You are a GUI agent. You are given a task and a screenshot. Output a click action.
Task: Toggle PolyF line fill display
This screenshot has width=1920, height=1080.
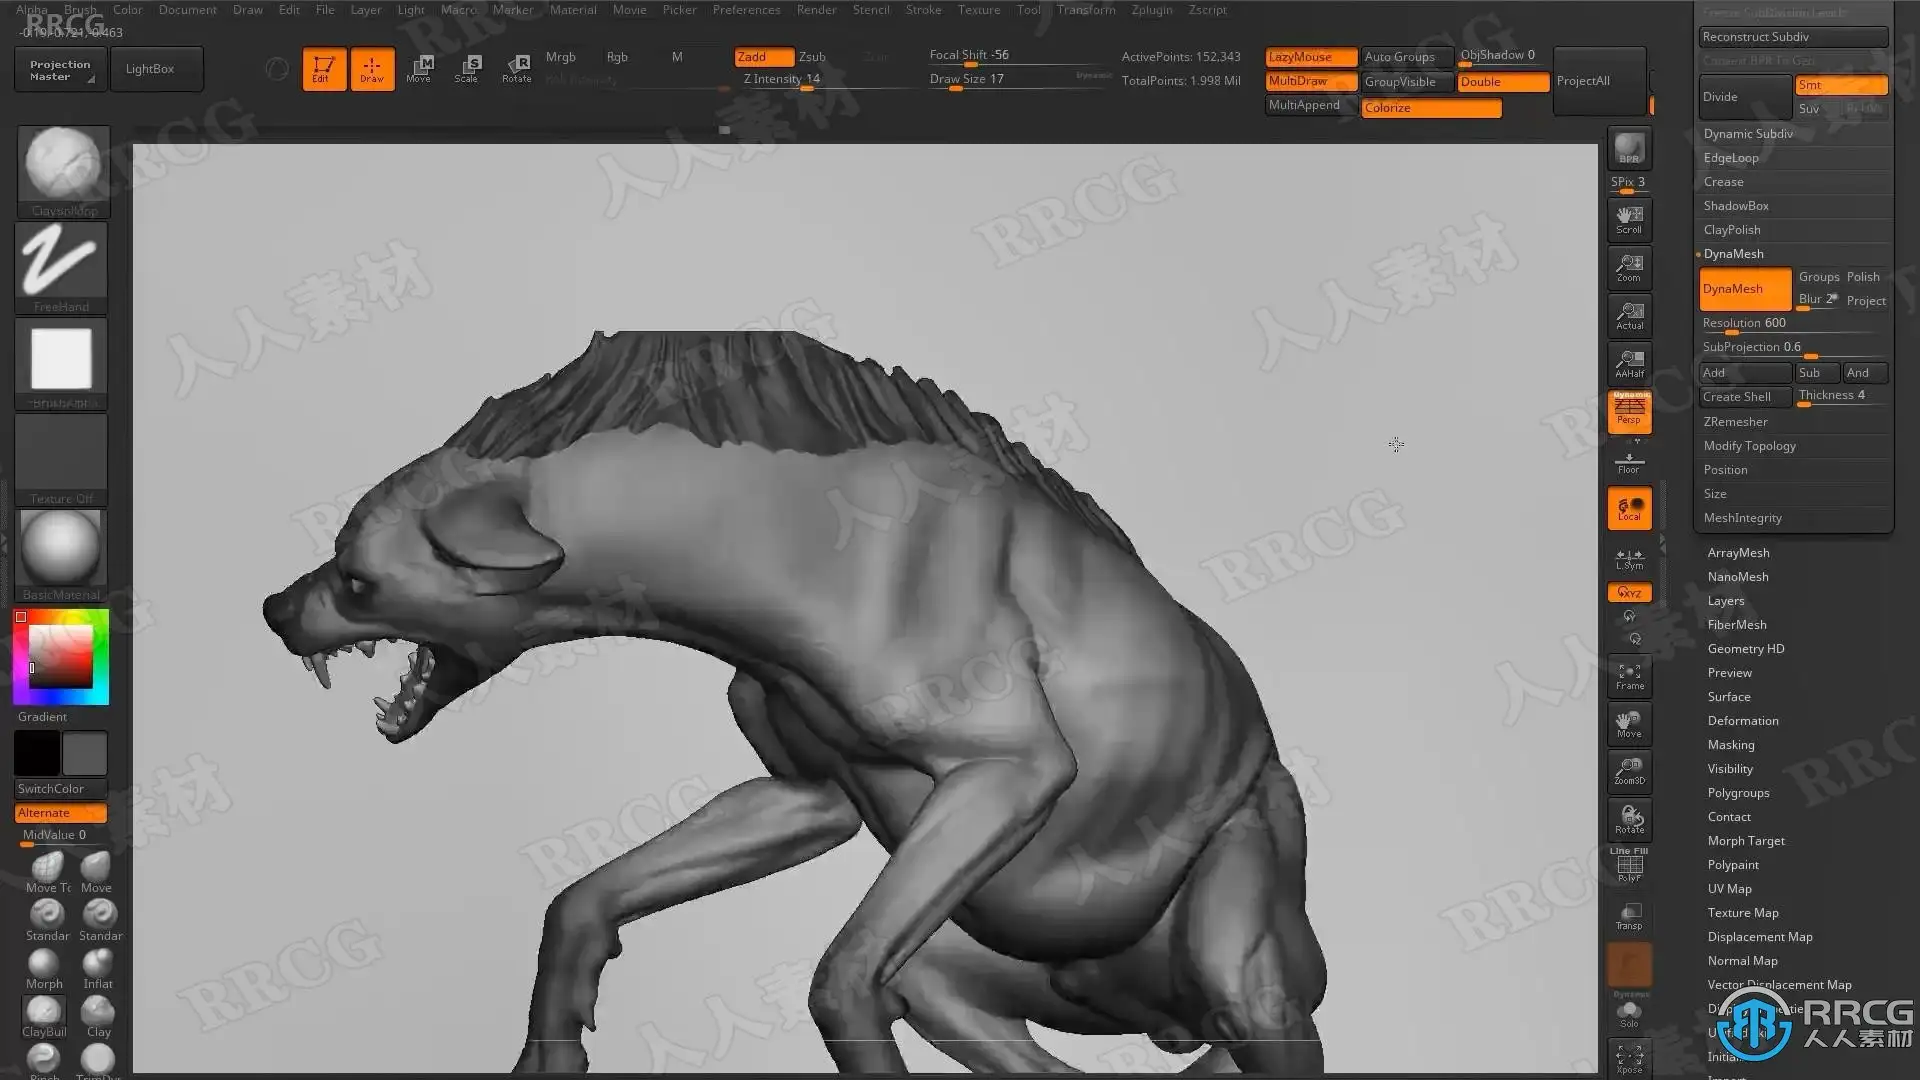[x=1629, y=866]
